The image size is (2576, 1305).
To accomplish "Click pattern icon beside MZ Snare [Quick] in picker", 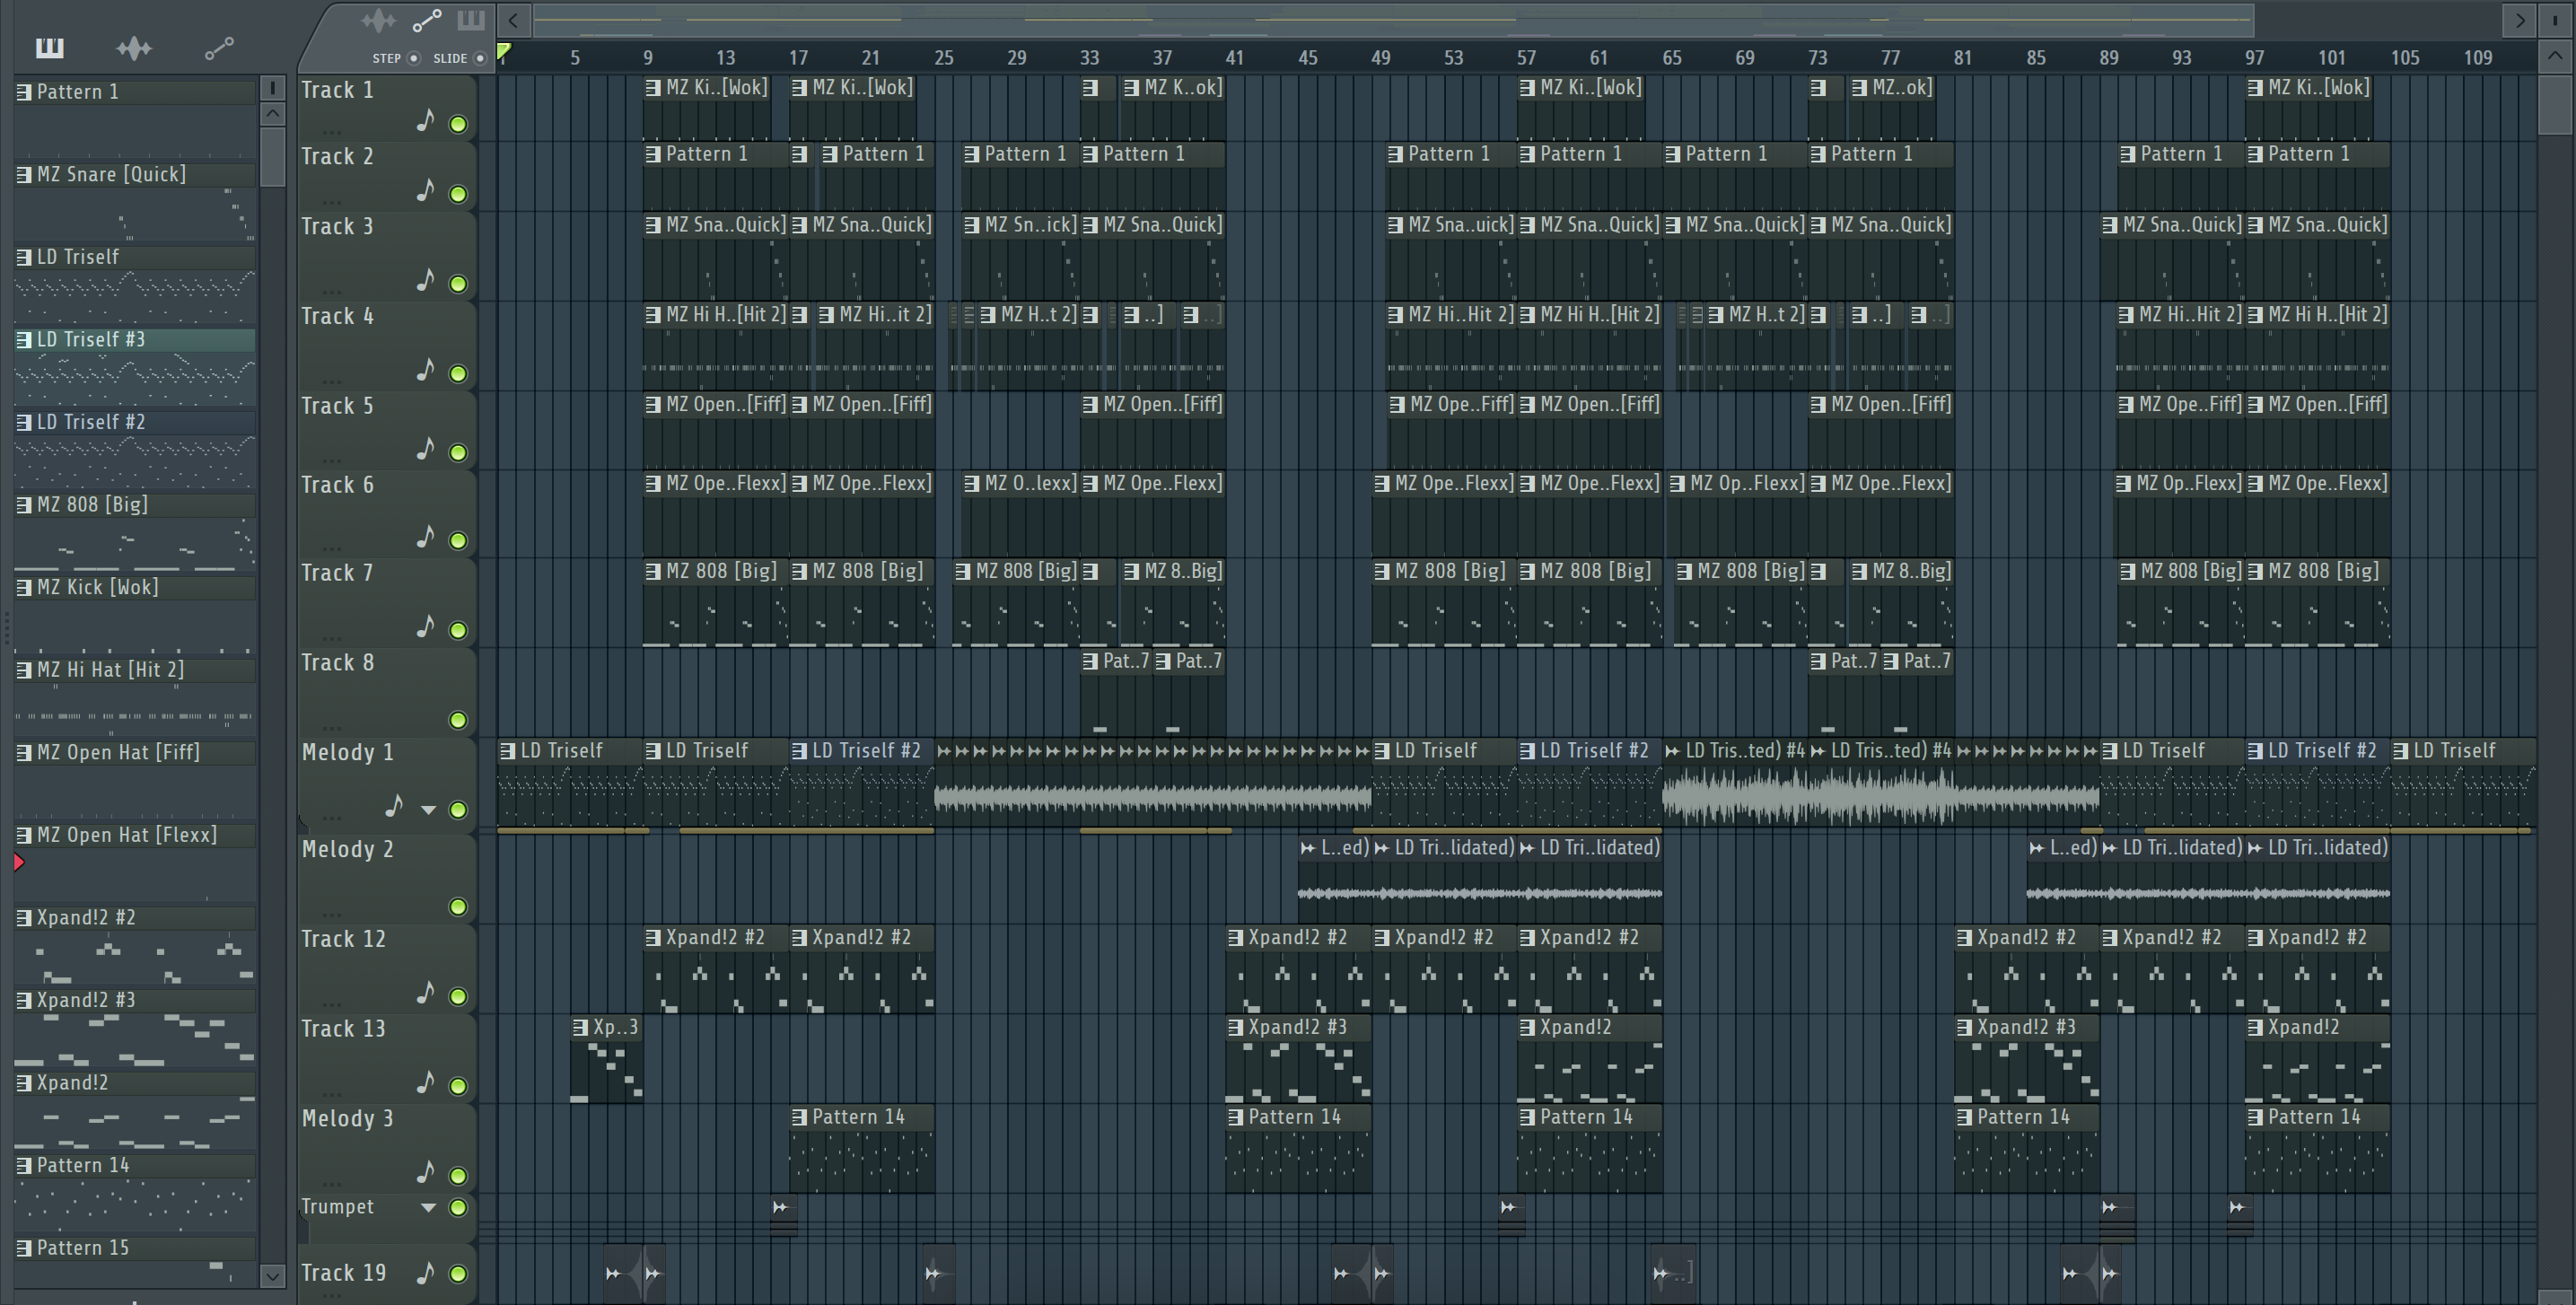I will click(24, 174).
